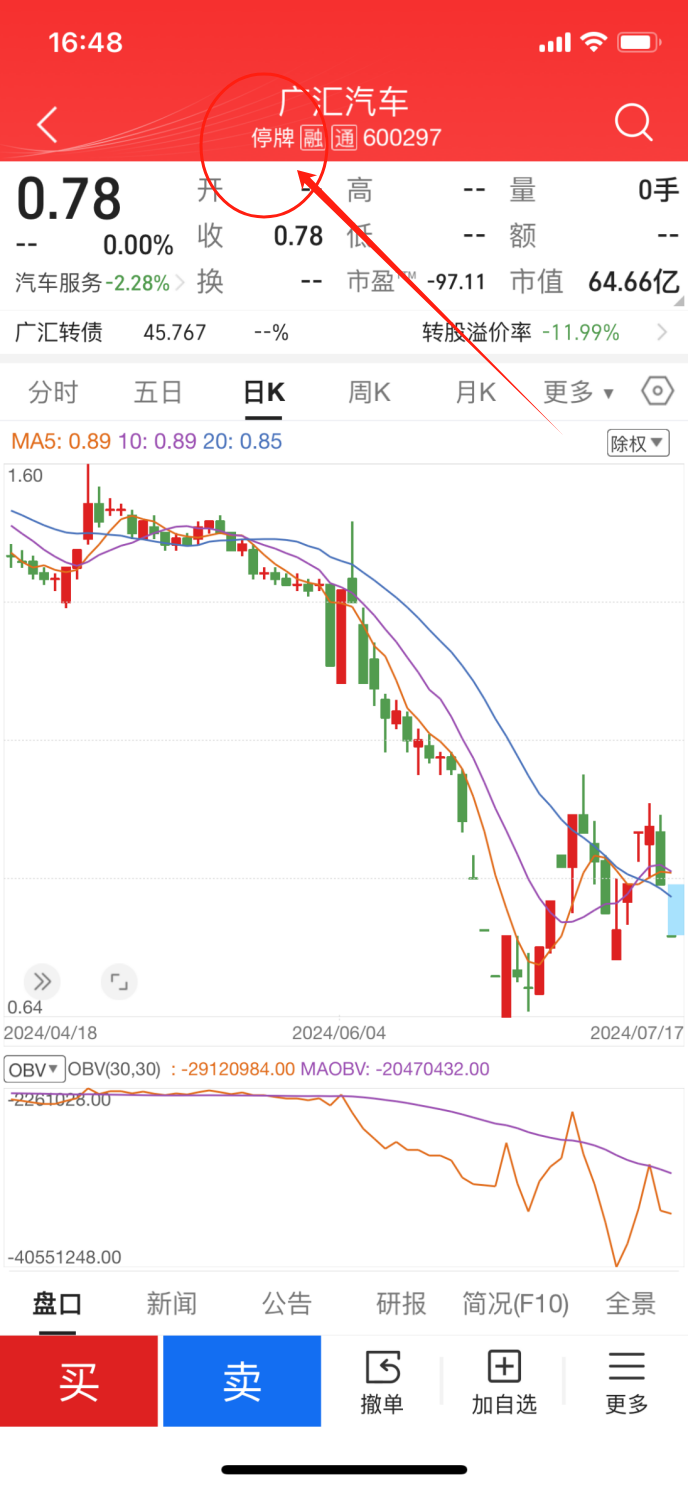Viewport: 688px width, 1489px height.
Task: Tap the 融 margin badge
Action: point(313,138)
